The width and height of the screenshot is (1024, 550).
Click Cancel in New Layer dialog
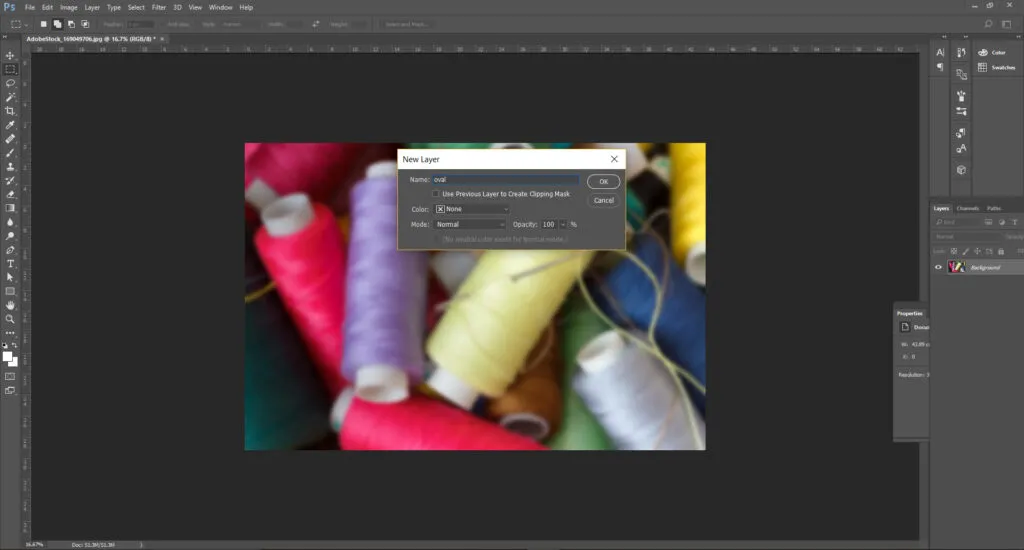[x=603, y=201]
